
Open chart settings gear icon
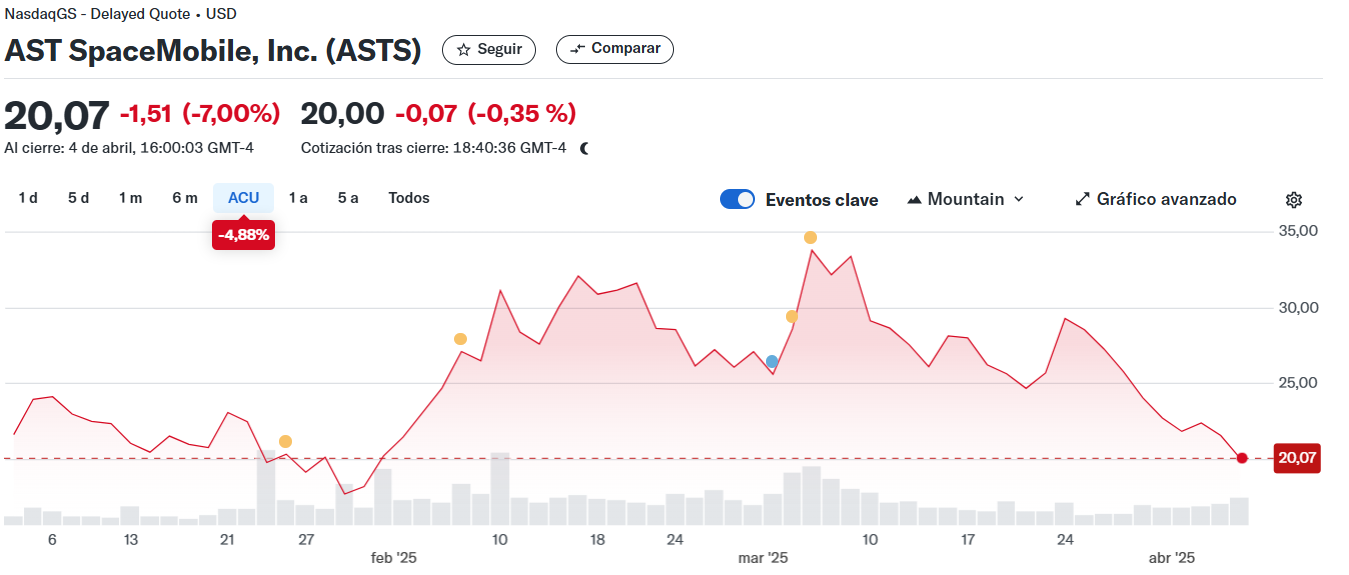pos(1293,200)
